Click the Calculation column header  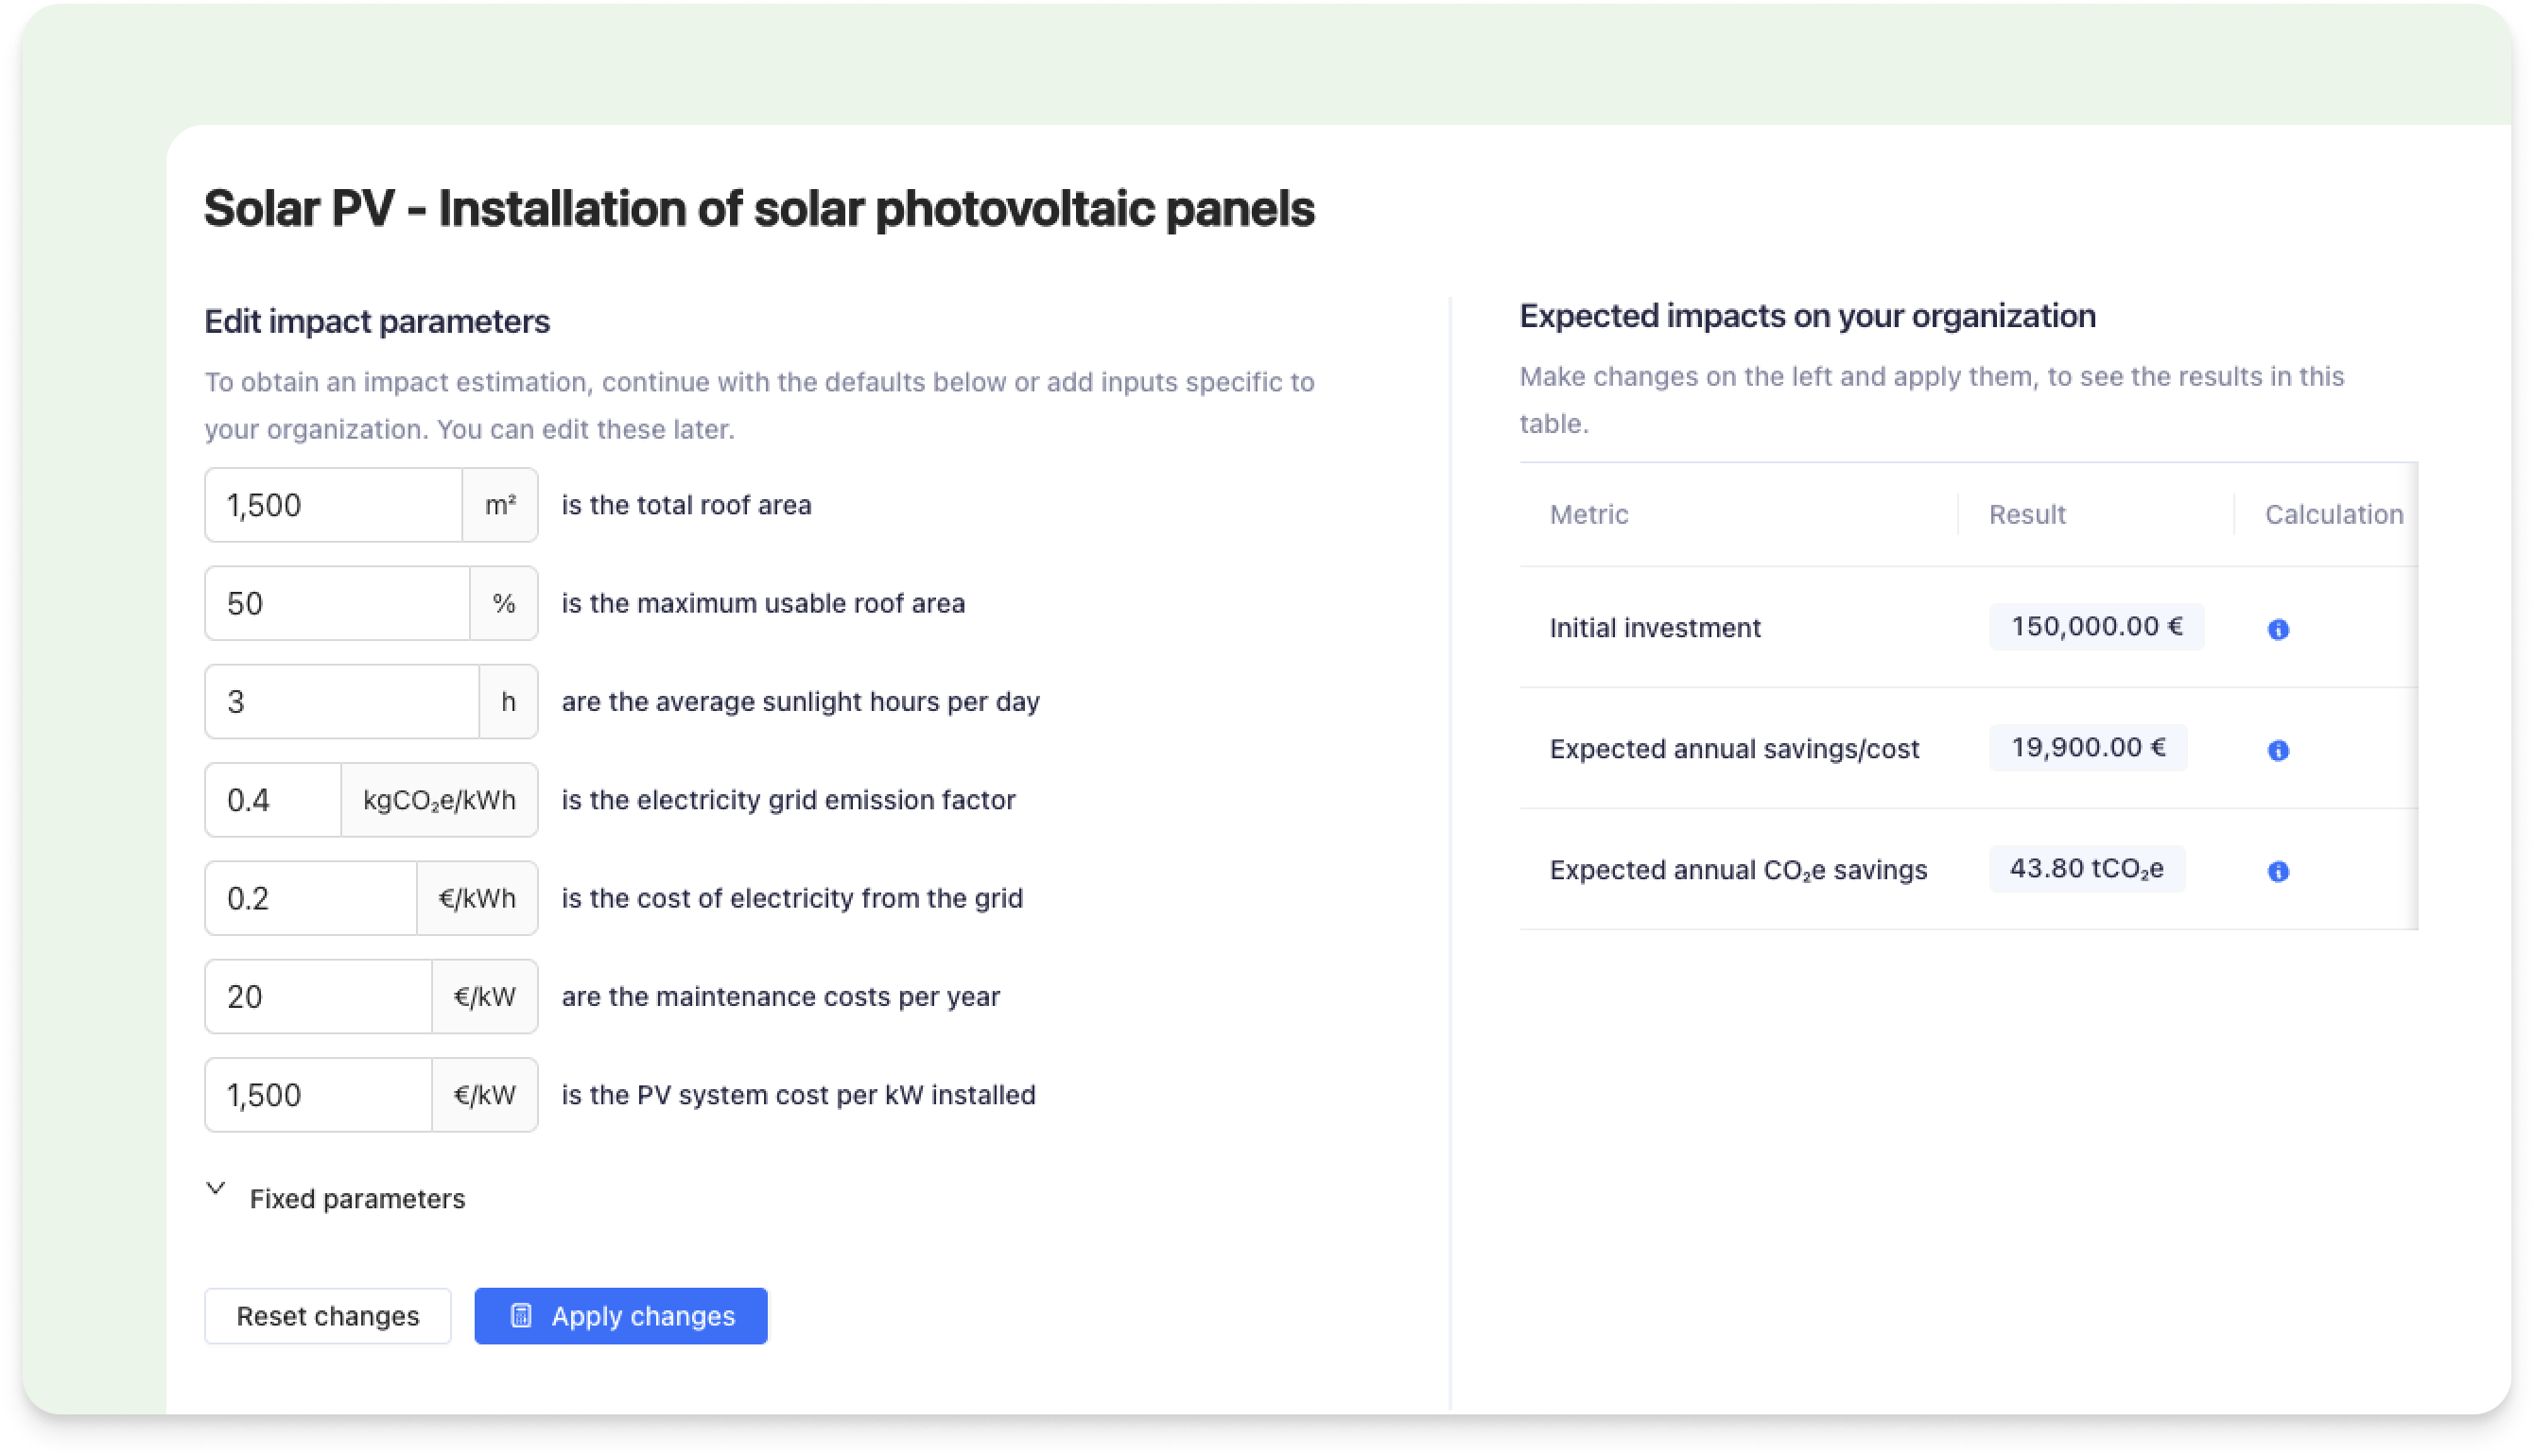click(x=2333, y=514)
